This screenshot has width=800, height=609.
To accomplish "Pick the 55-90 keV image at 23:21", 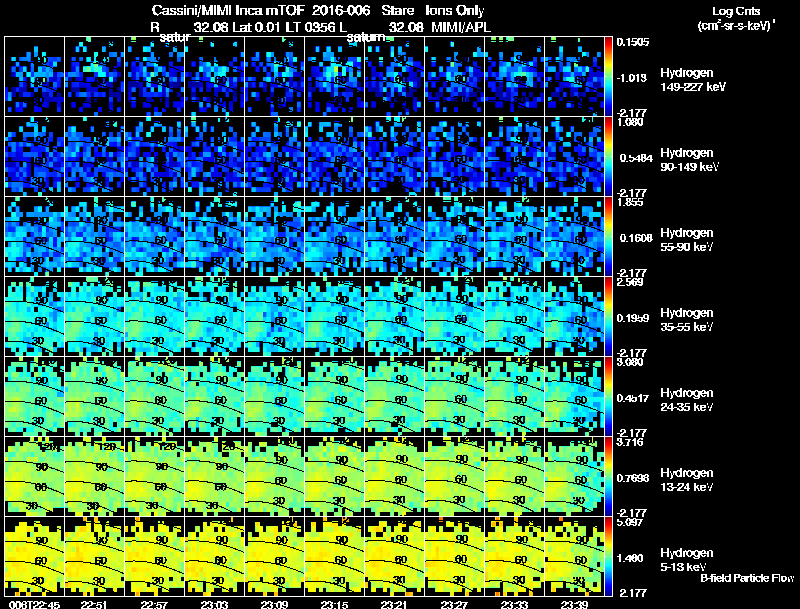I will [x=394, y=236].
